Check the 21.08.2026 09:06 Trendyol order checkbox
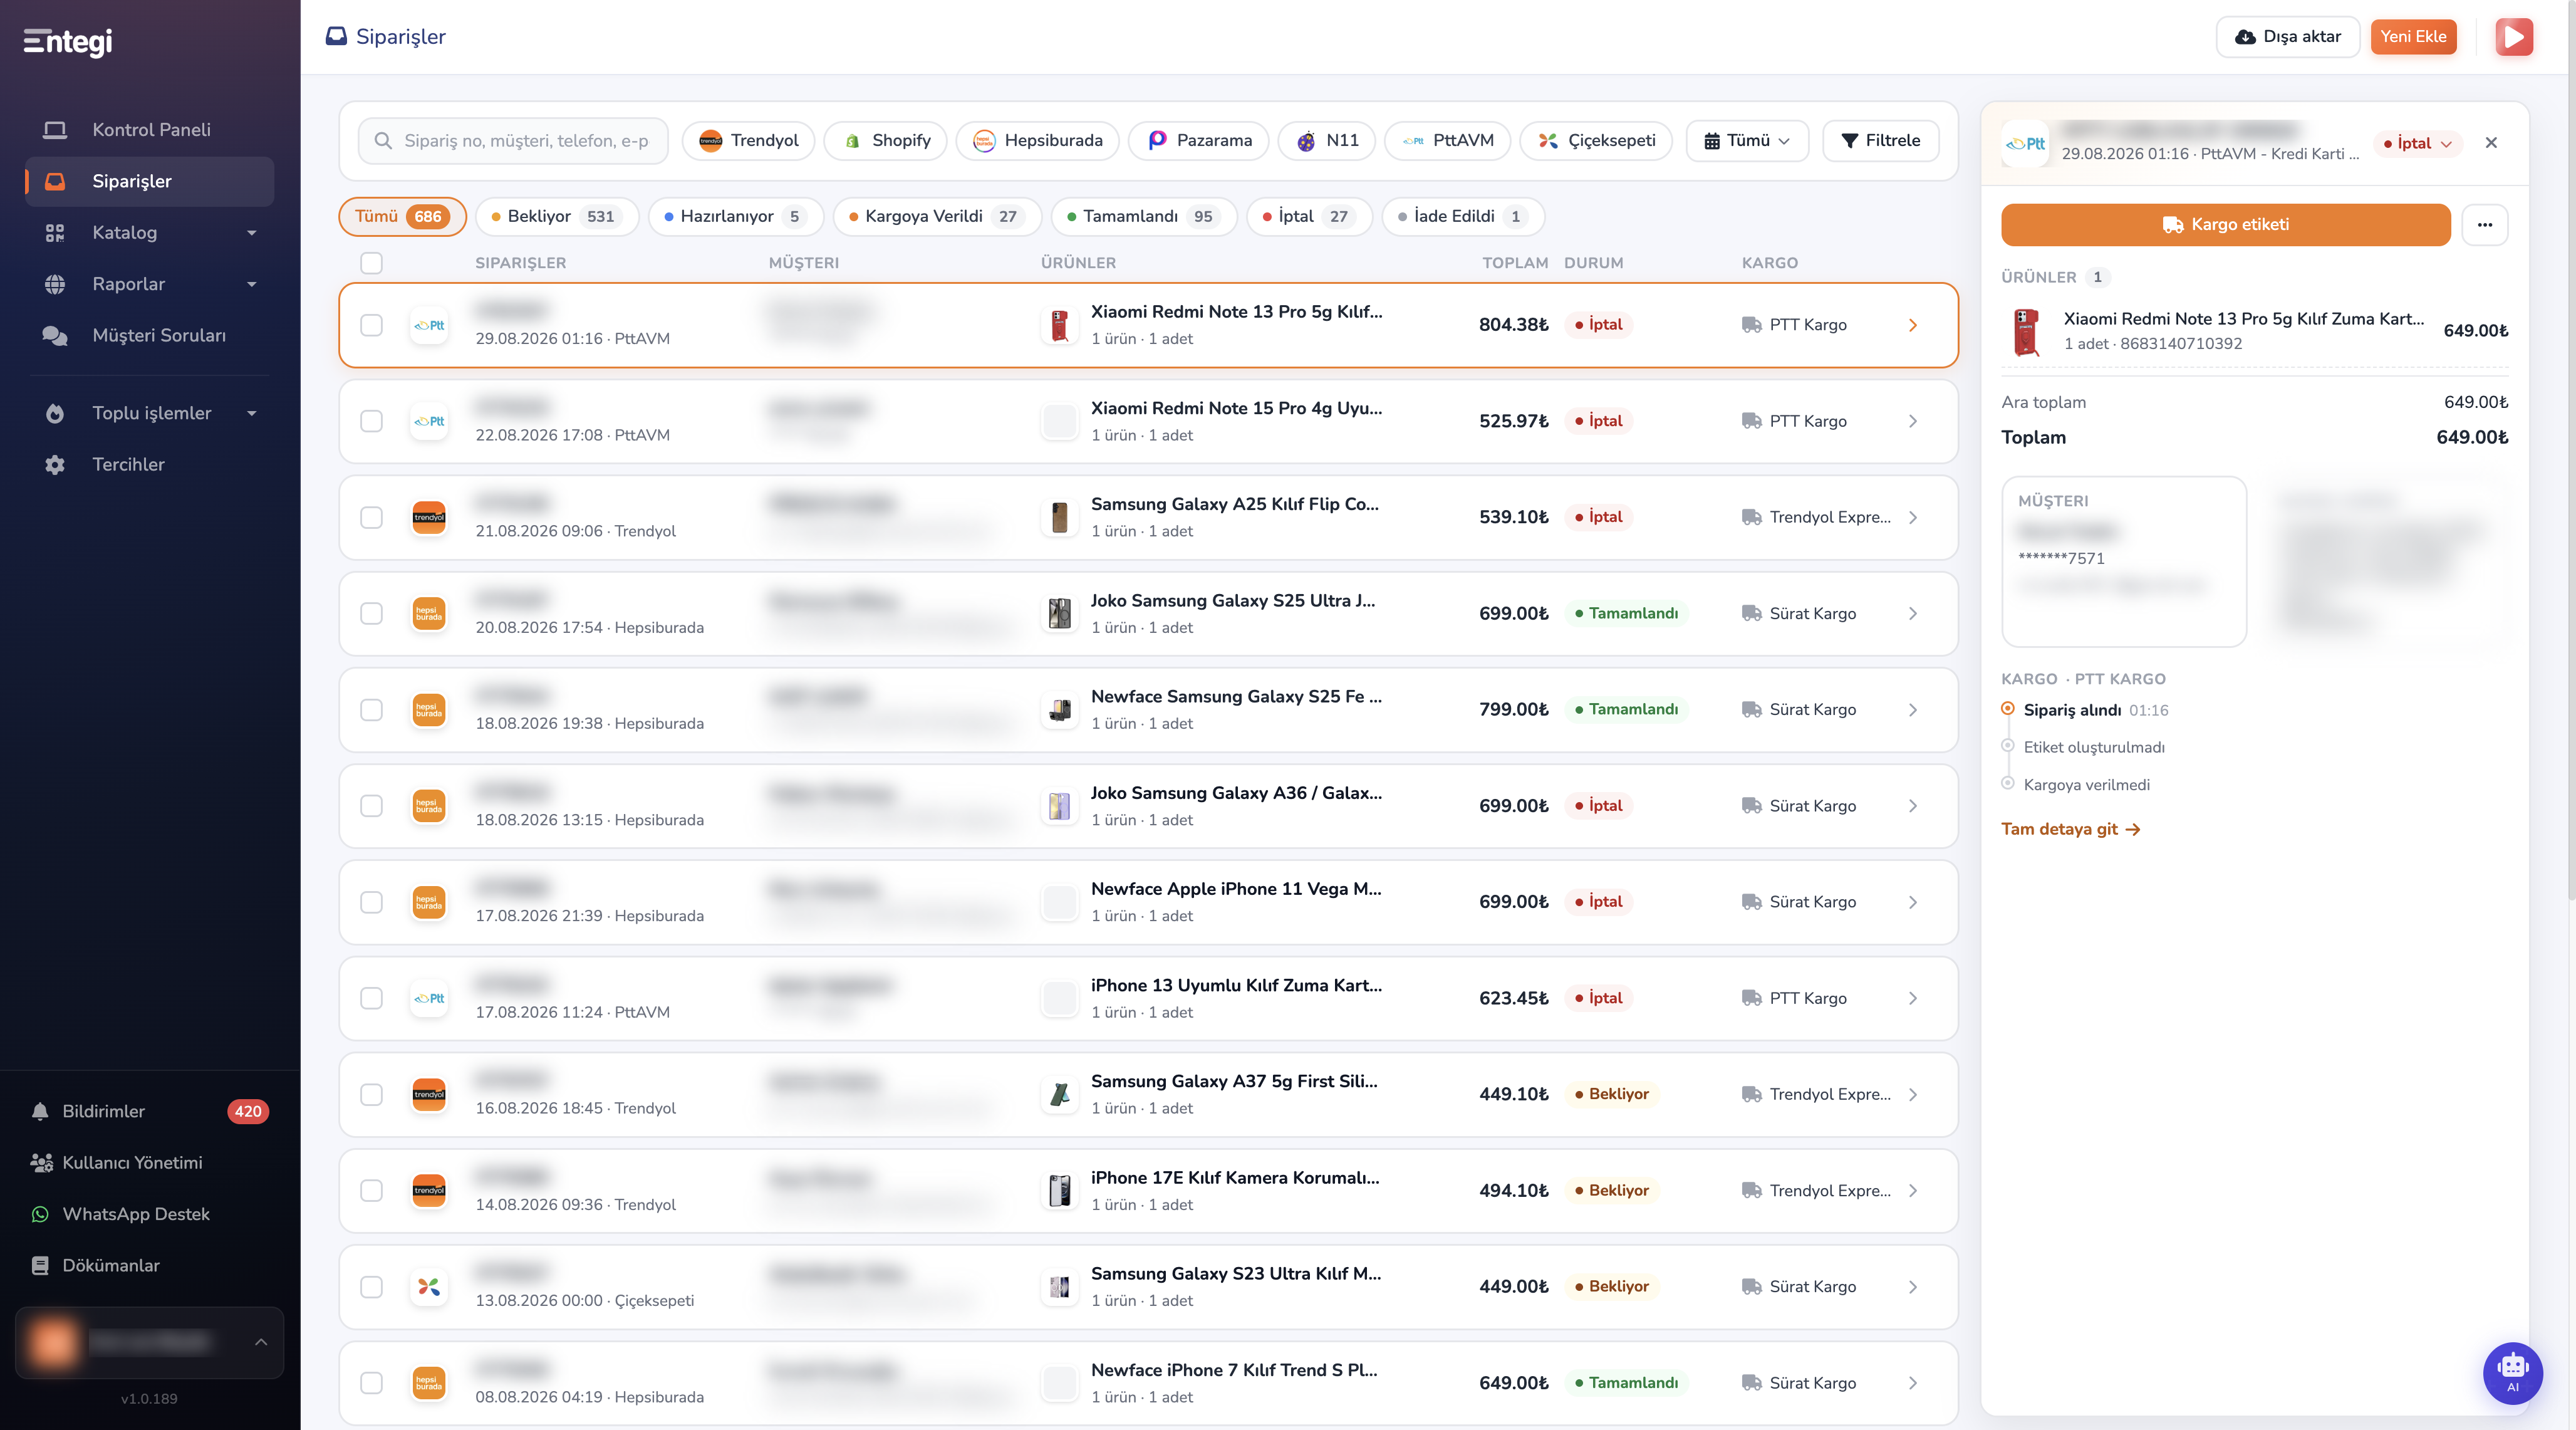The height and width of the screenshot is (1430, 2576). coord(371,517)
